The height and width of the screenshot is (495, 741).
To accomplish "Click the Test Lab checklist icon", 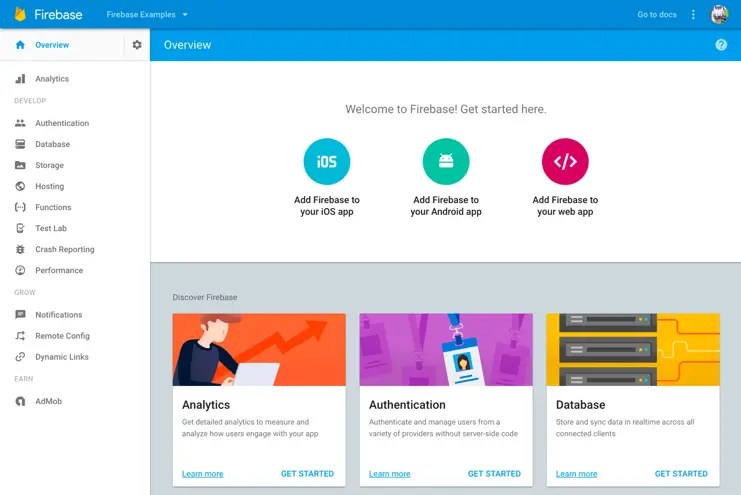I will click(x=20, y=228).
